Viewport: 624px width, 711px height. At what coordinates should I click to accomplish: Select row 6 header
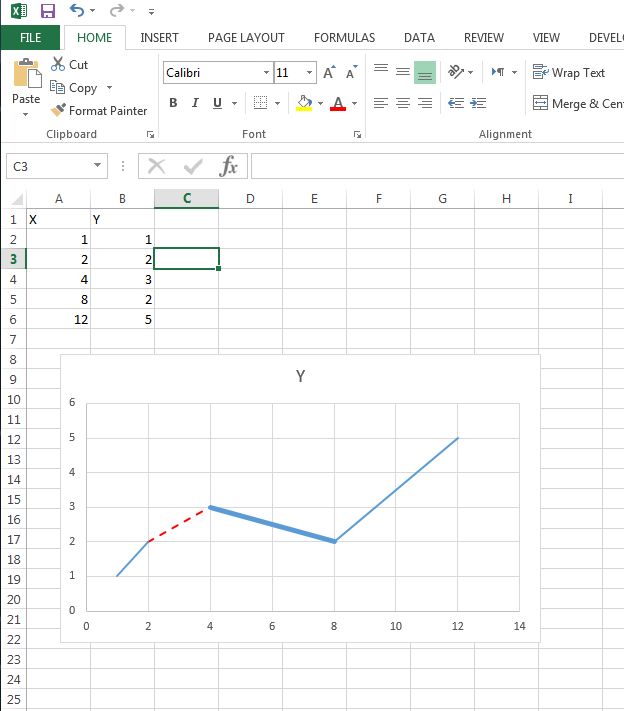click(13, 320)
